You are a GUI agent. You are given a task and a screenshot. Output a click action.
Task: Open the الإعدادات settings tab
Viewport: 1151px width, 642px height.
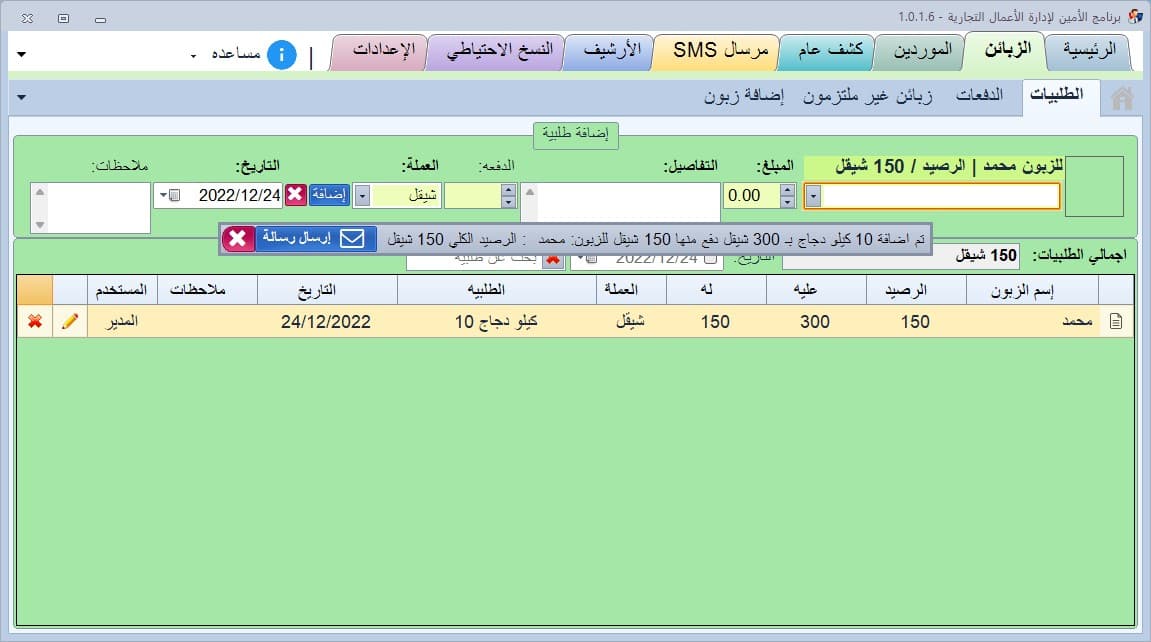point(383,50)
